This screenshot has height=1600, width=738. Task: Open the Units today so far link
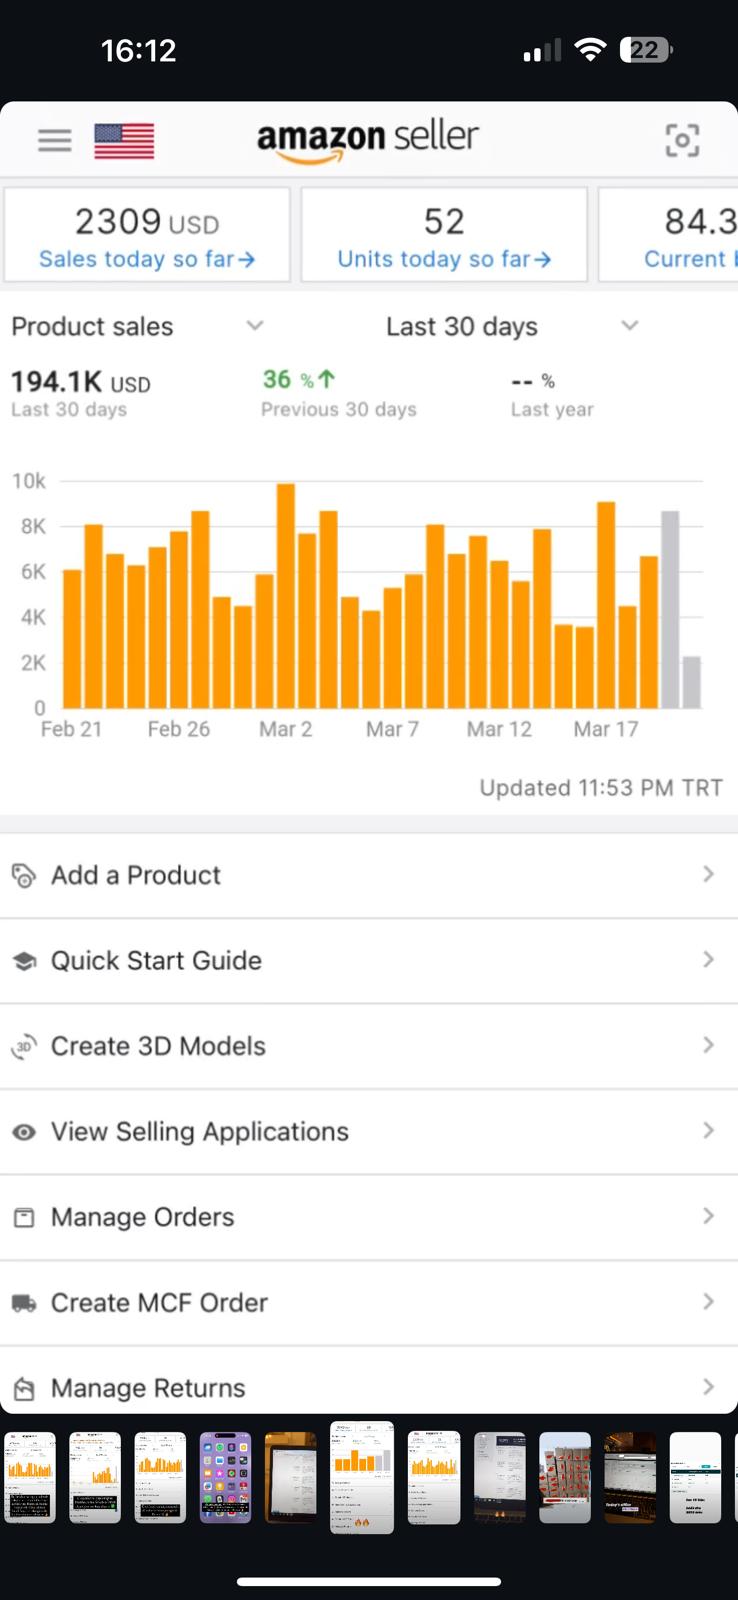(x=444, y=259)
